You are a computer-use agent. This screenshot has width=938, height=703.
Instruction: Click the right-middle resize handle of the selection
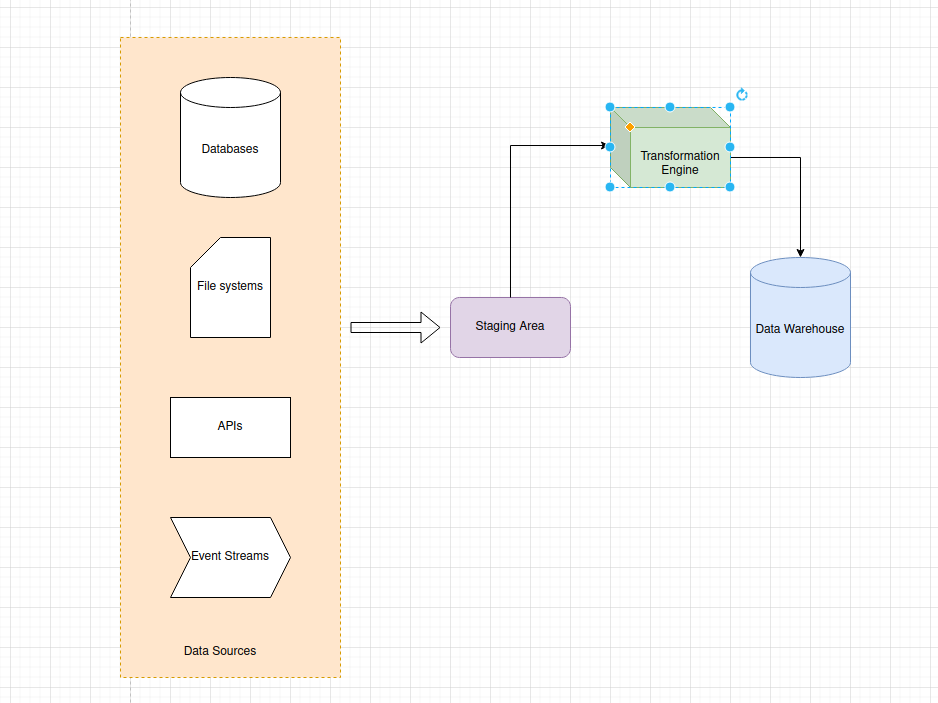click(730, 147)
